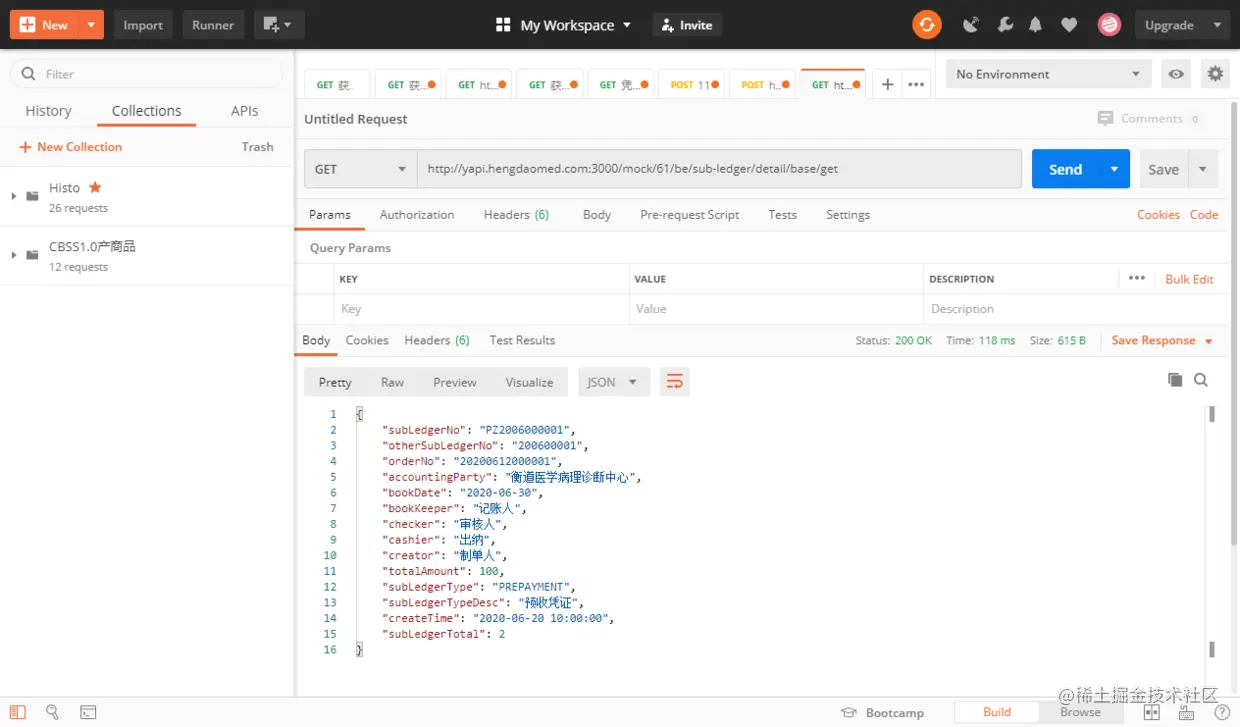Screen dimensions: 1240x727
Task: Open the response Cookies tab
Action: tap(367, 340)
